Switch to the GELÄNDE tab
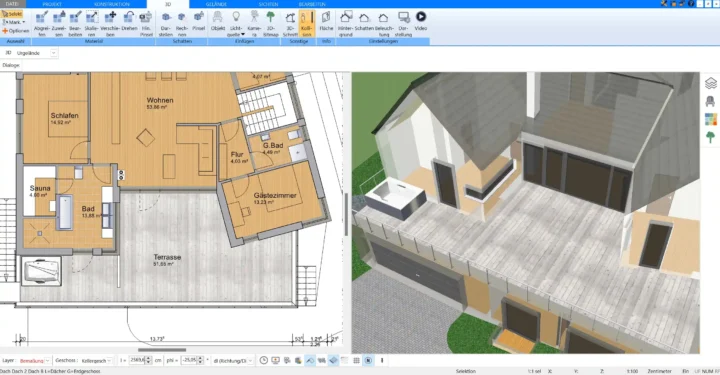This screenshot has width=720, height=375. pos(216,4)
